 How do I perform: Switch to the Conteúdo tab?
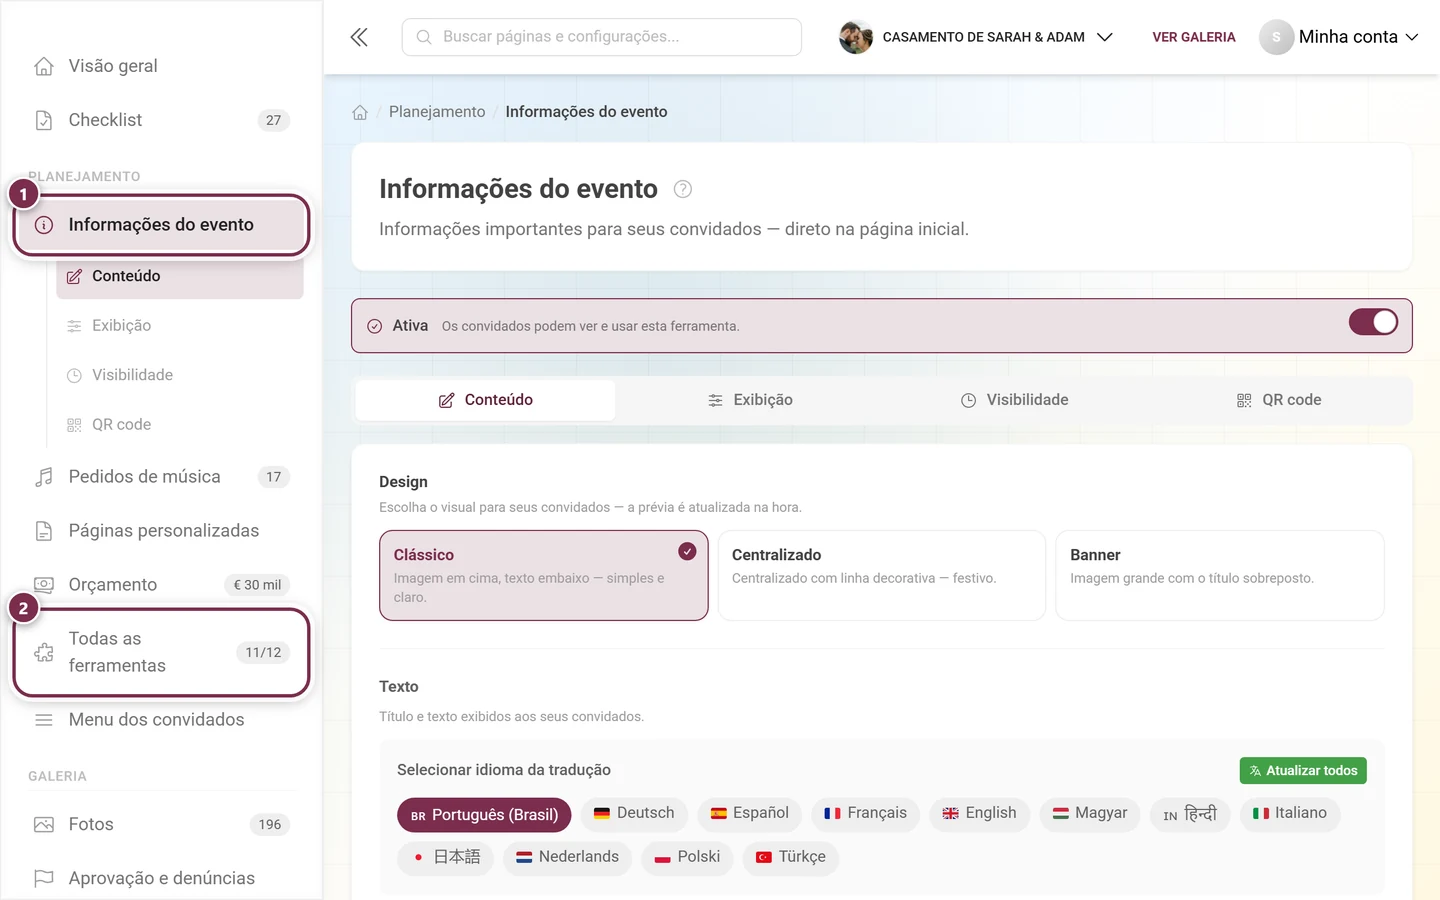pyautogui.click(x=486, y=400)
